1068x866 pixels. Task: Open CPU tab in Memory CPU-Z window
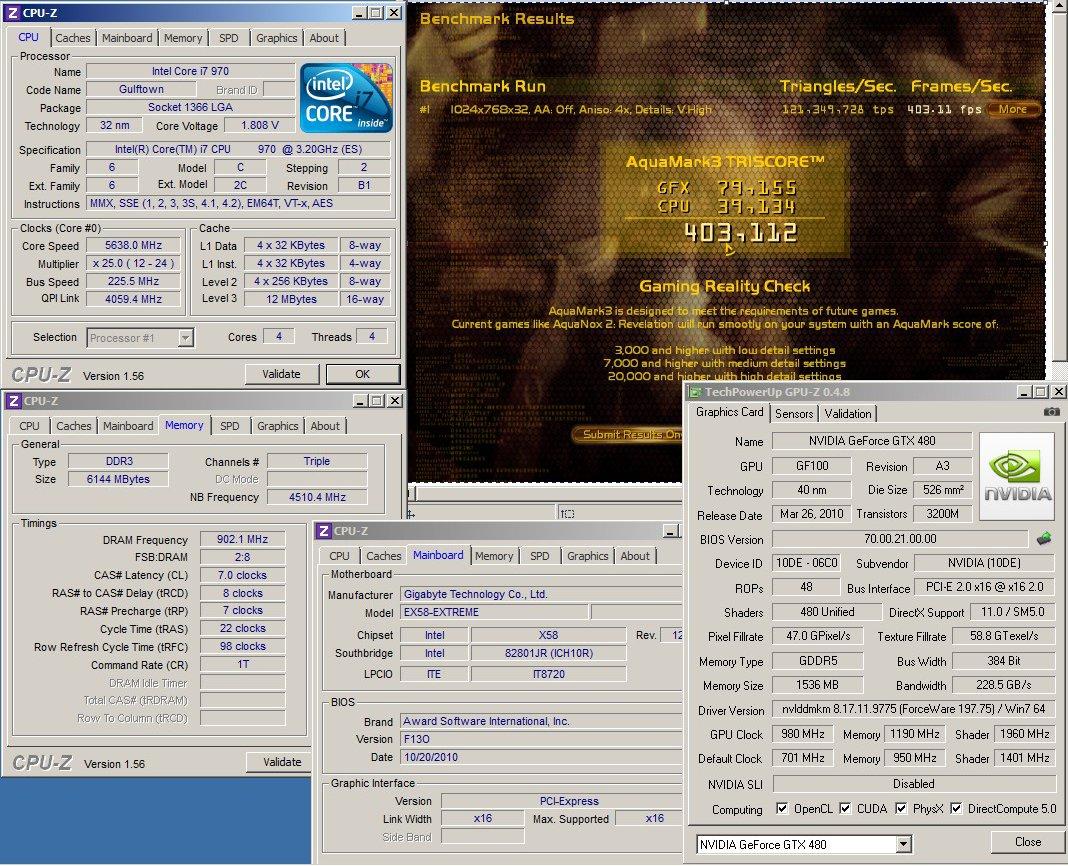pyautogui.click(x=29, y=426)
